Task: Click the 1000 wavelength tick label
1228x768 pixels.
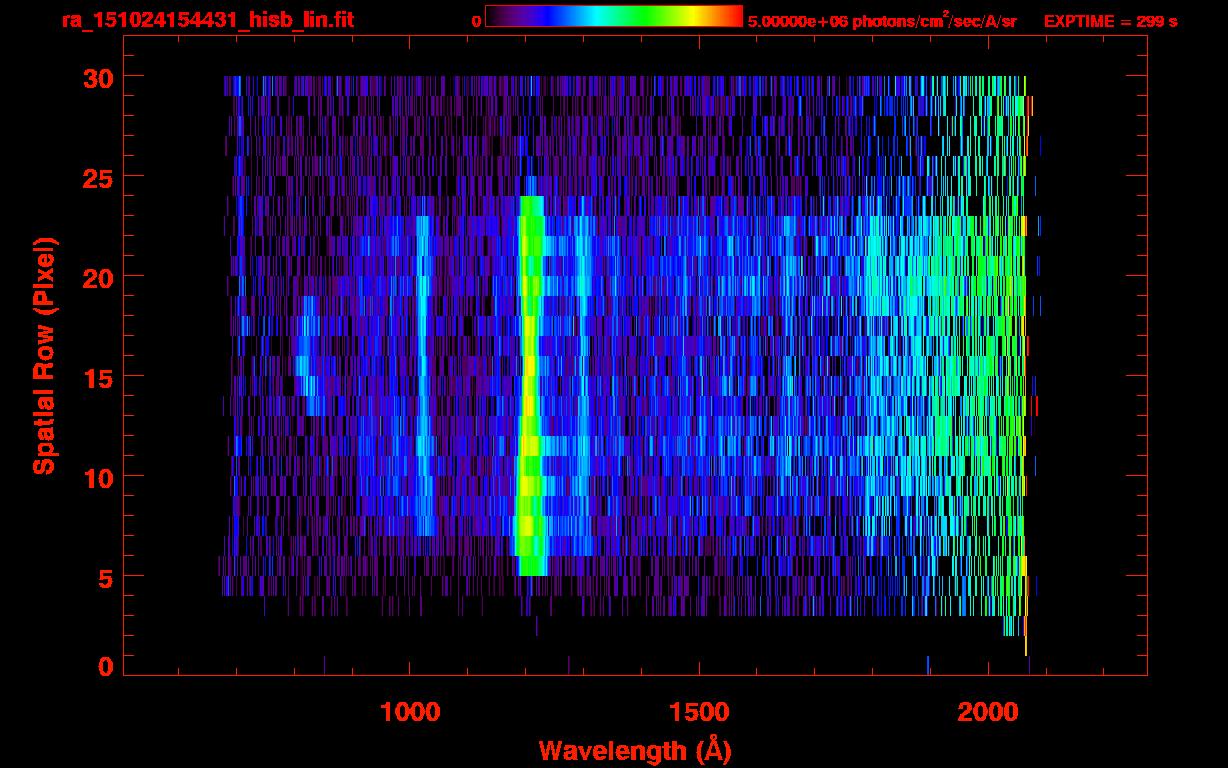Action: click(x=409, y=713)
